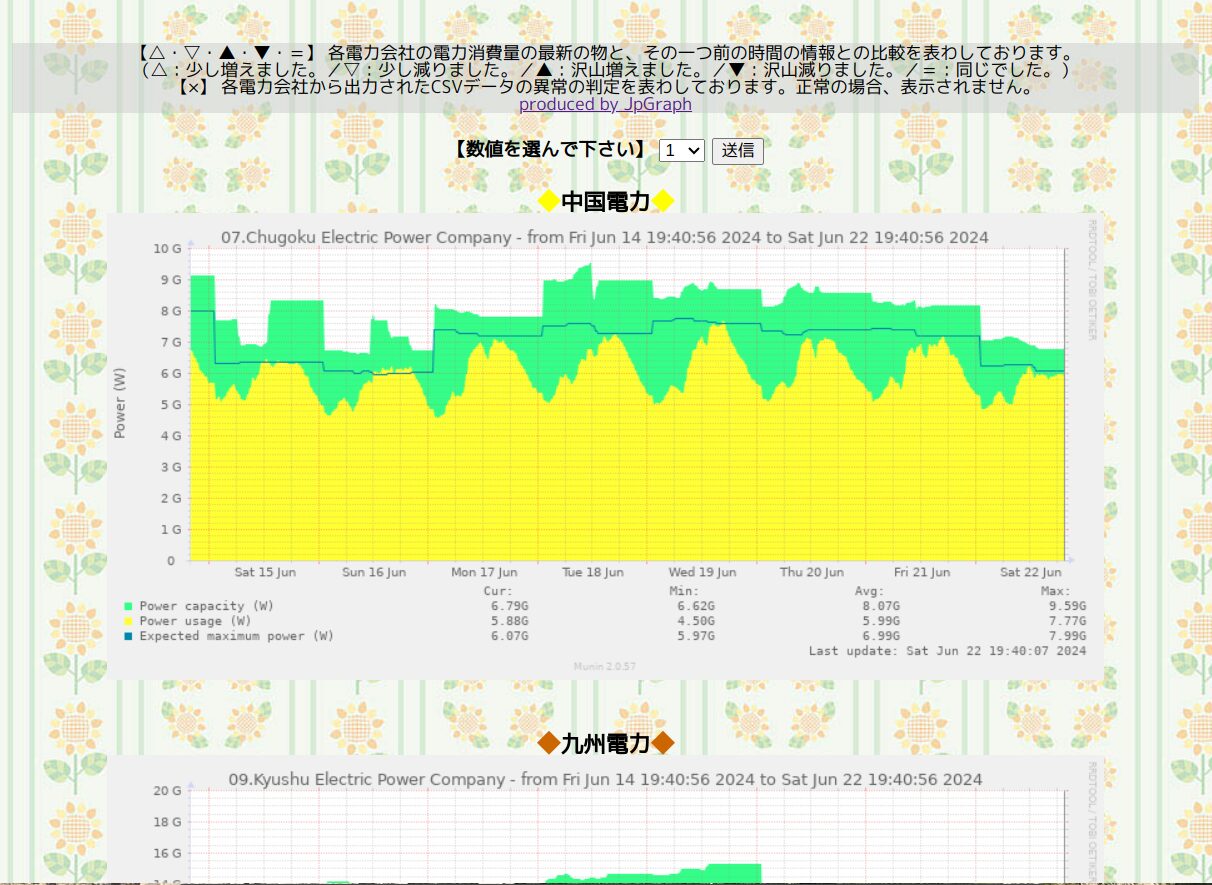Screen dimensions: 1212x885
Task: Click the Thu 20 Jun axis label
Action: tap(812, 573)
